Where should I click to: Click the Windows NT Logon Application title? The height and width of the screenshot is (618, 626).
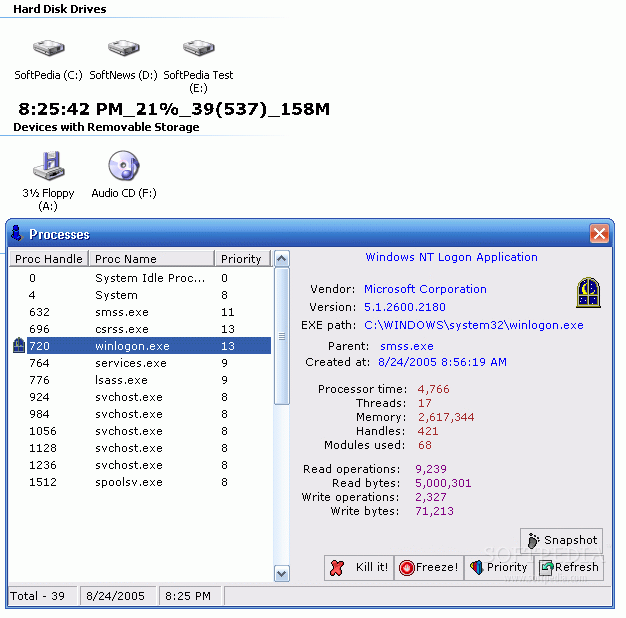[452, 257]
